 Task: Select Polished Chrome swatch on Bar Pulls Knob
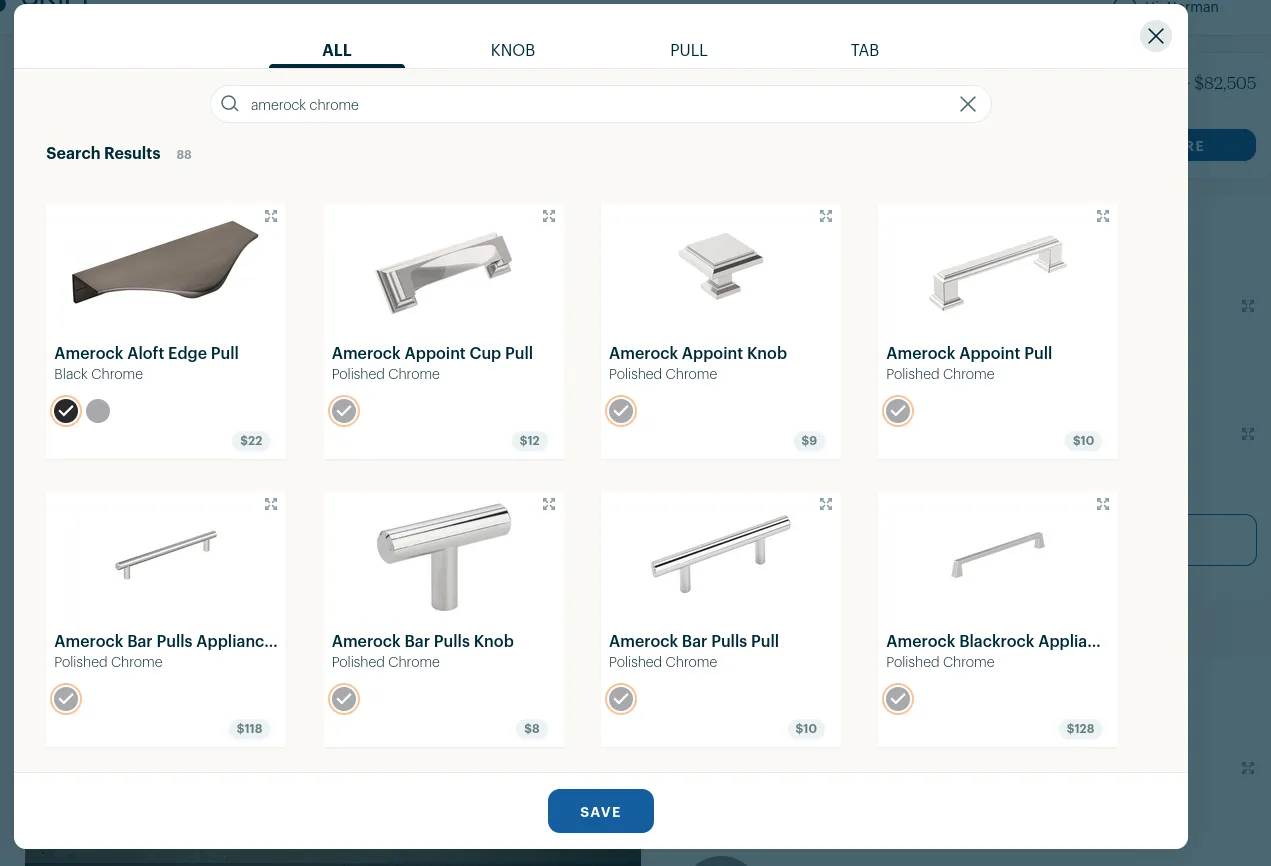(x=344, y=699)
